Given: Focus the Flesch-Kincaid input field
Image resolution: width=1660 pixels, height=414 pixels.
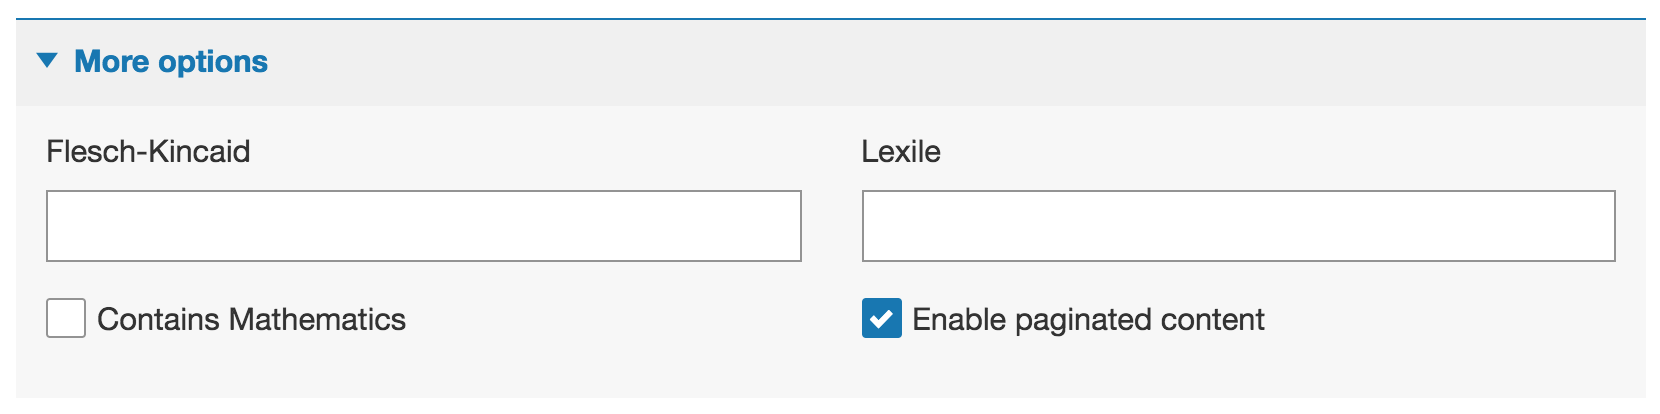Looking at the screenshot, I should click(424, 226).
